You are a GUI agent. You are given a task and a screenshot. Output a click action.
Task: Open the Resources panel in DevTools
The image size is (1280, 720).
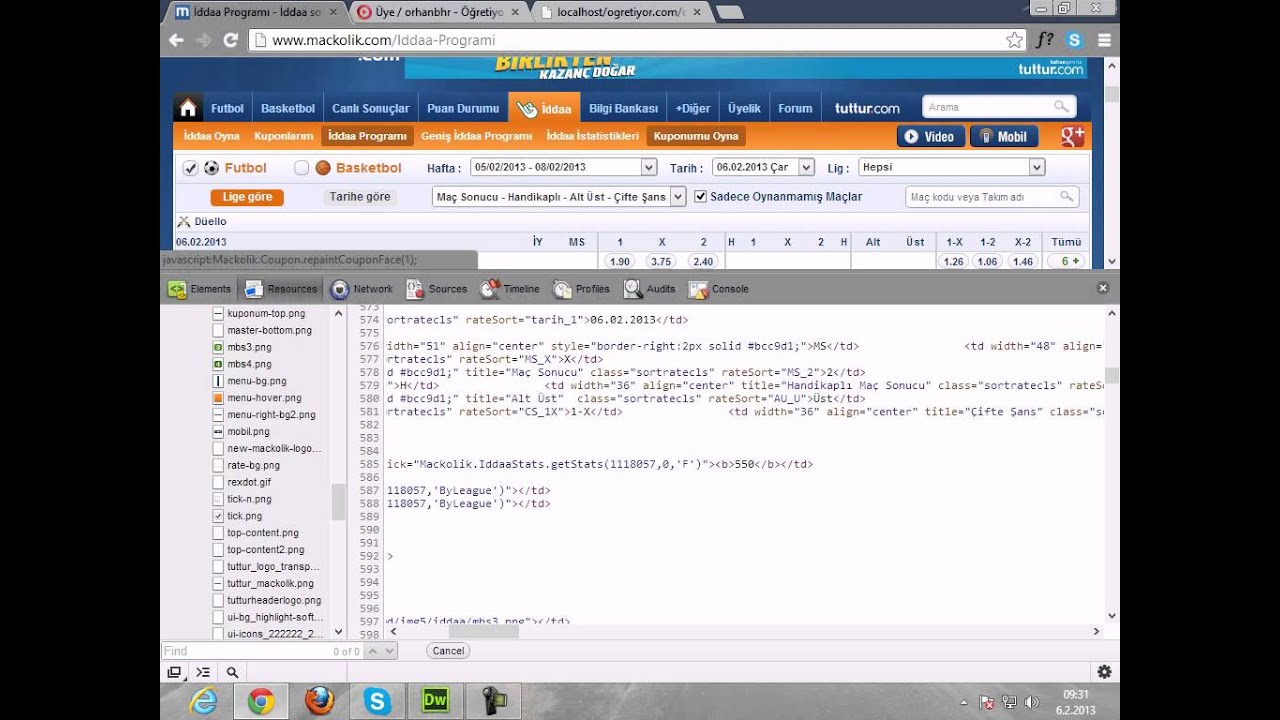coord(281,289)
